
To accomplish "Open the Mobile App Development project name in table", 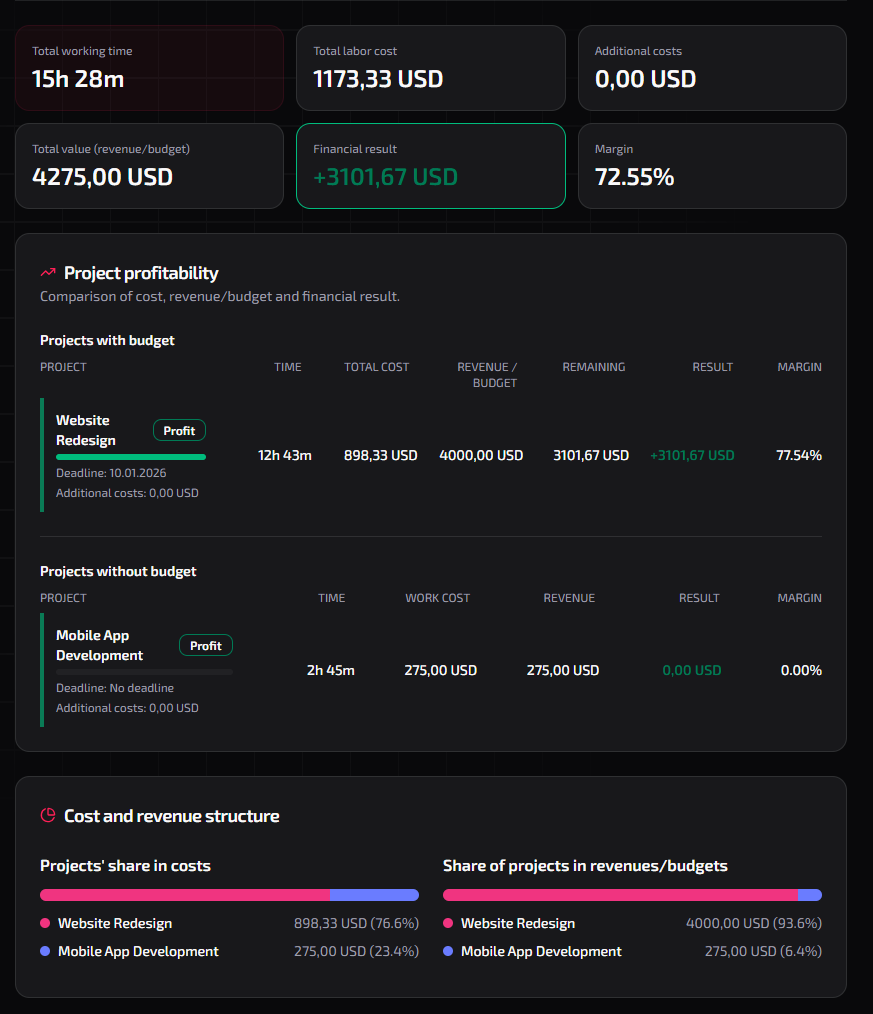I will click(x=99, y=645).
